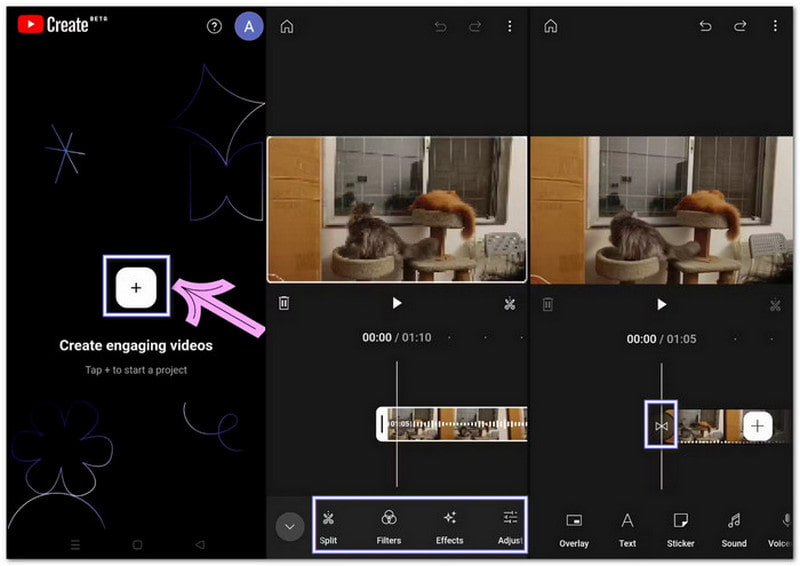Add Text from the bottom toolbar
This screenshot has height=566, width=800.
[627, 531]
